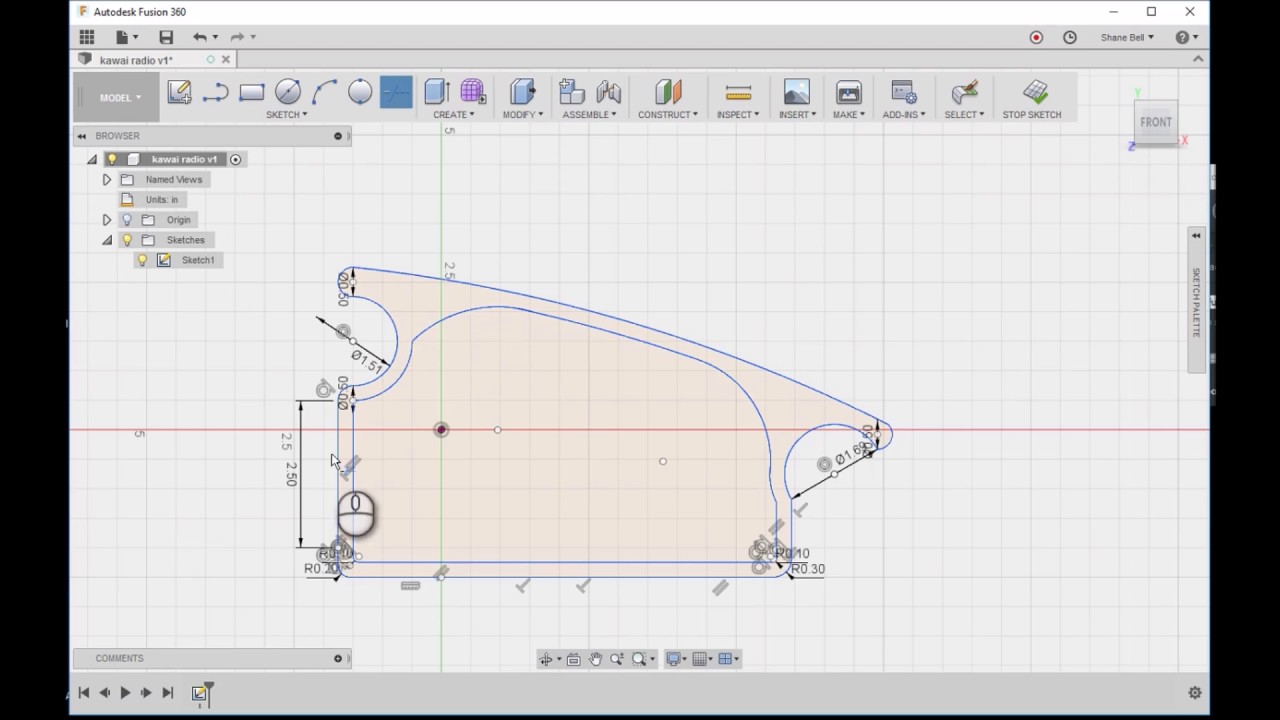The image size is (1280, 720).
Task: Toggle visibility bulb of Sketch1
Action: [142, 260]
